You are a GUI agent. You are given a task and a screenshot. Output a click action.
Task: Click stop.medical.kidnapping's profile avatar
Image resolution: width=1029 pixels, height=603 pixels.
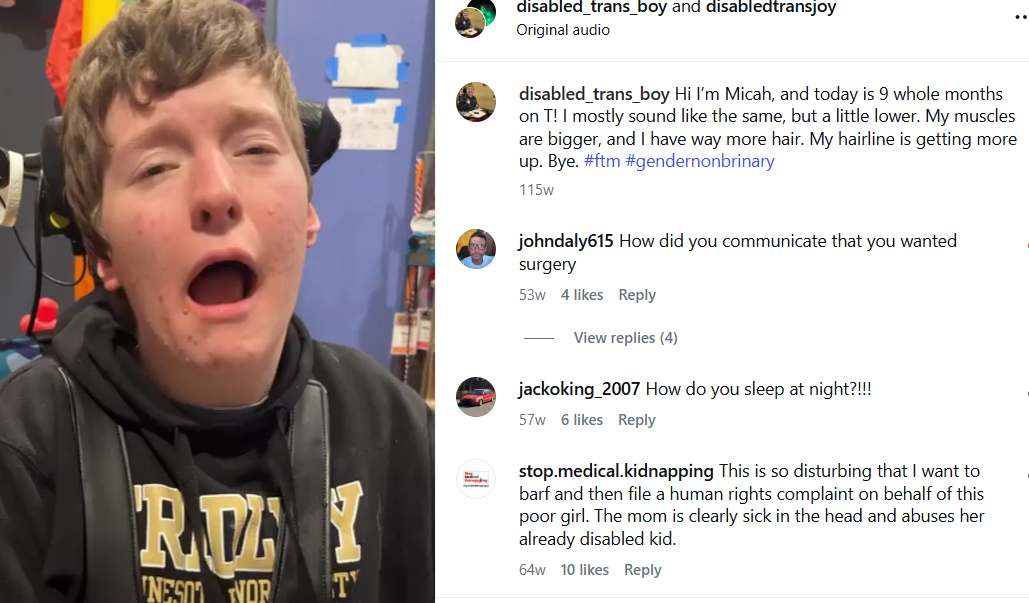476,479
